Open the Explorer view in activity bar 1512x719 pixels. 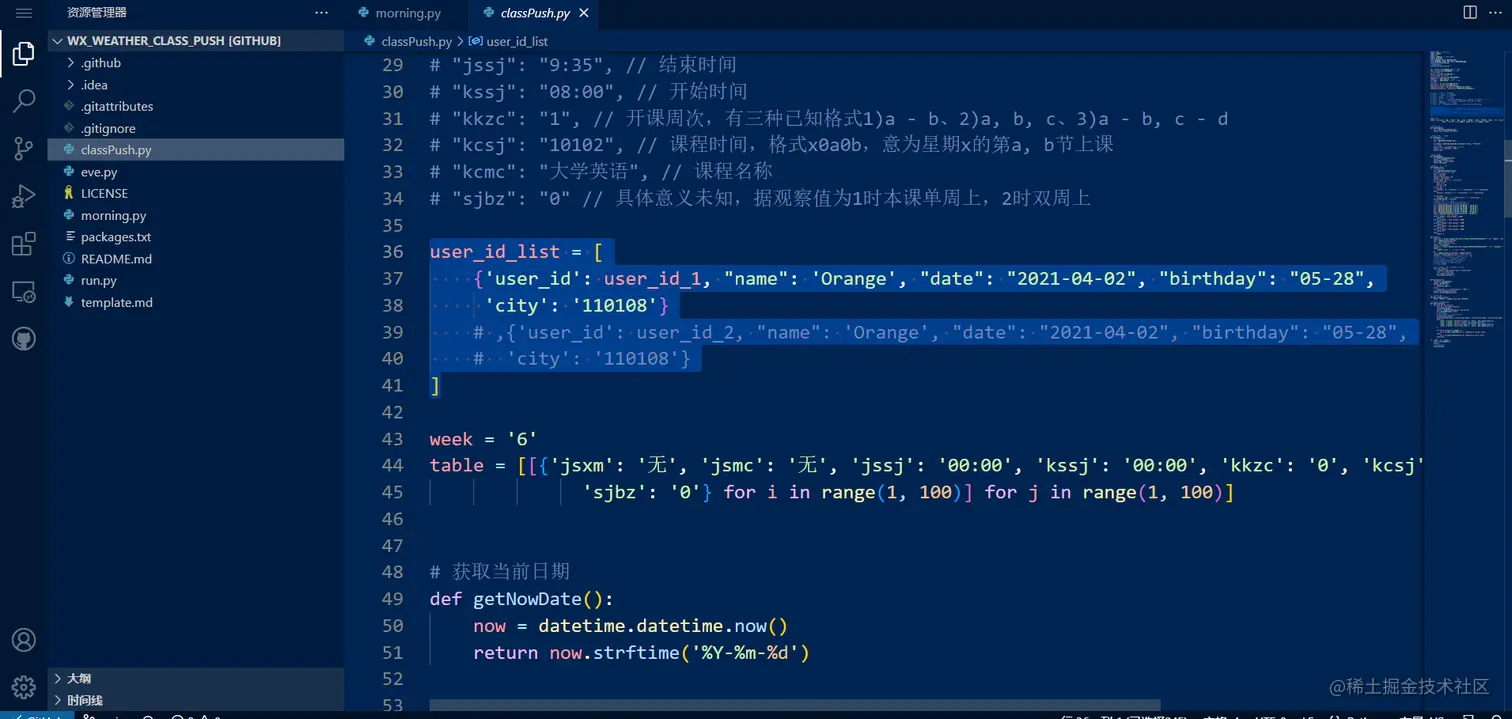[24, 54]
